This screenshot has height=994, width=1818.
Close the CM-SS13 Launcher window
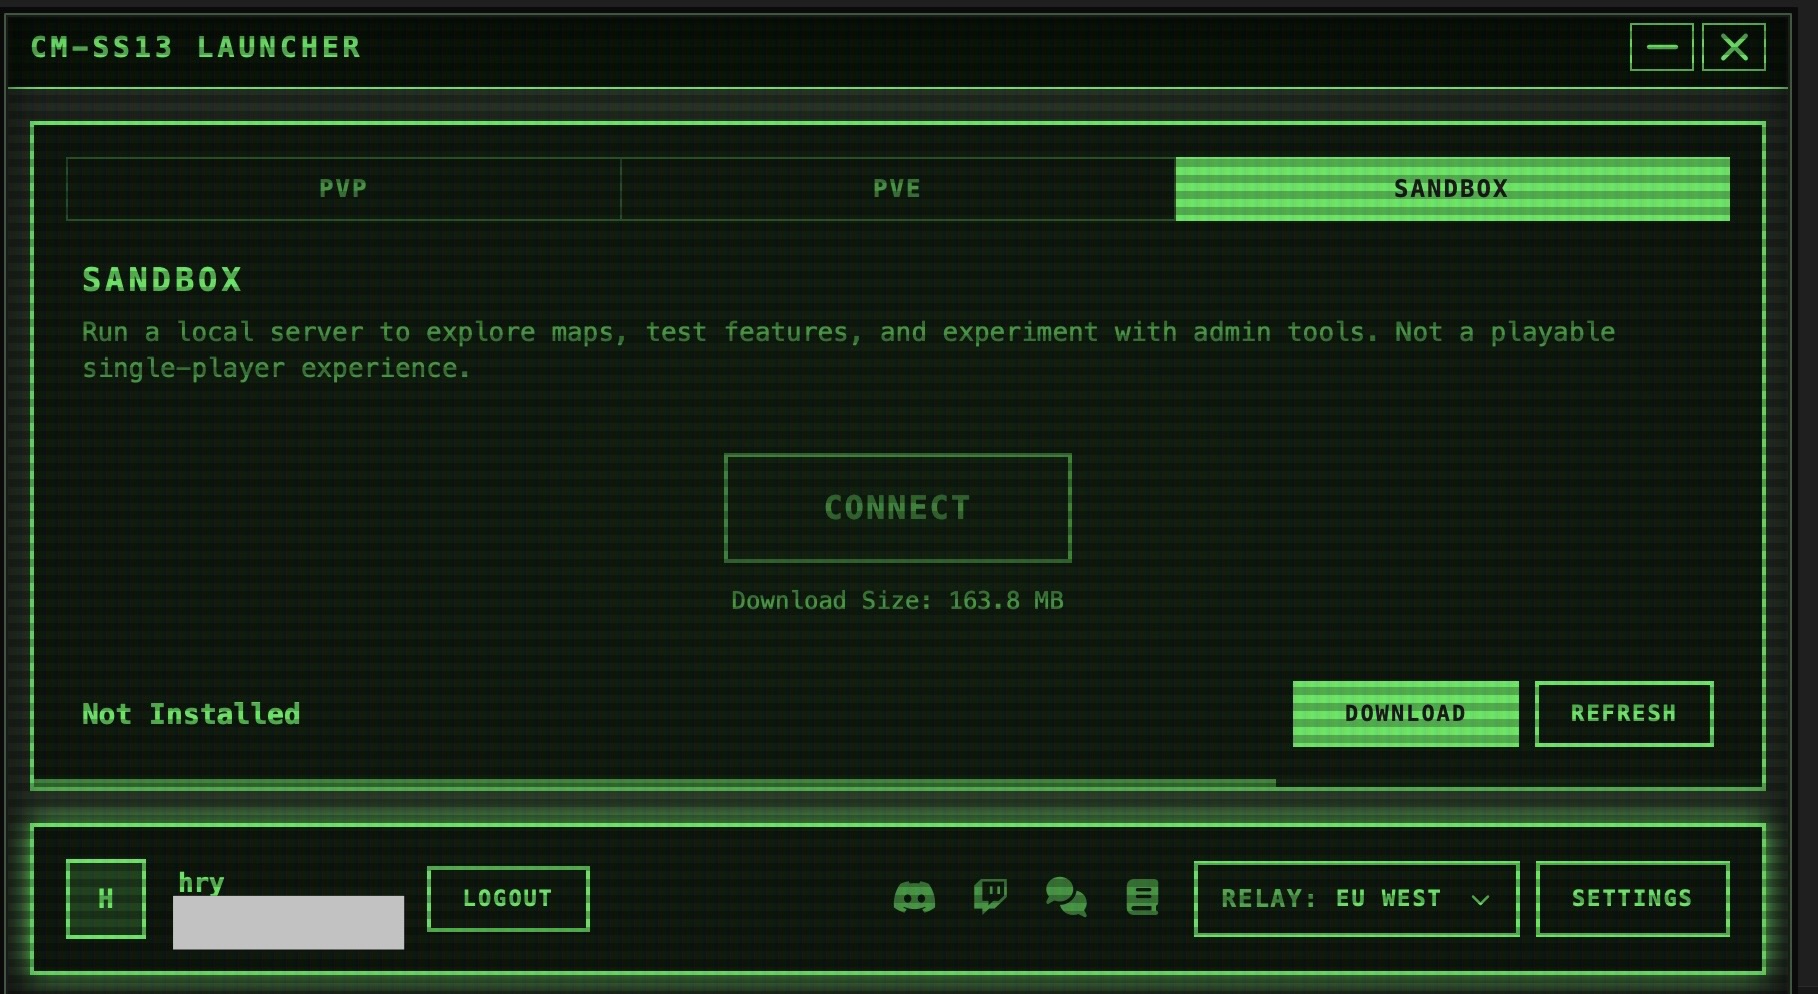1734,47
